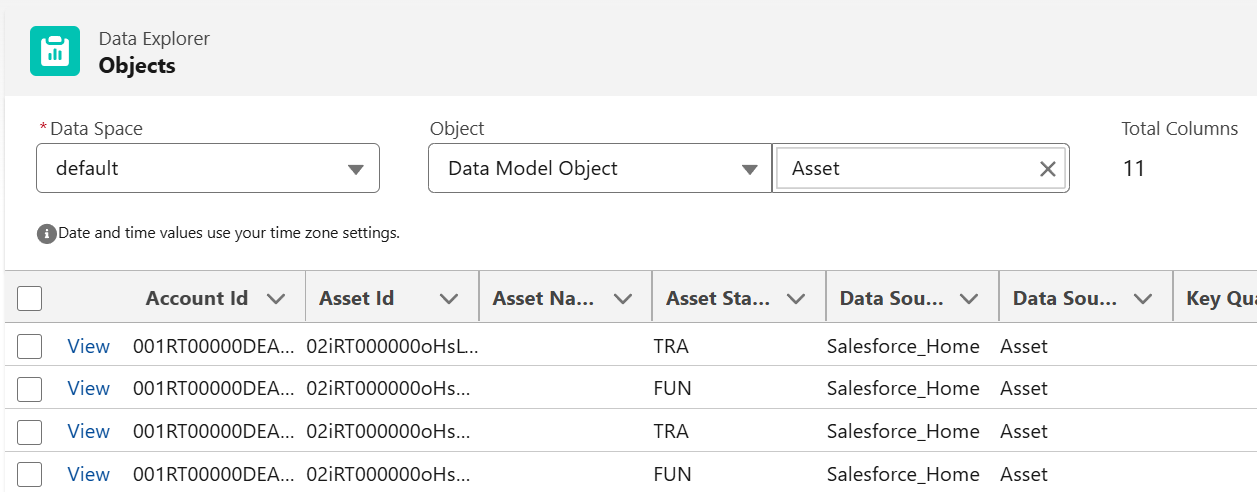Open the Asset Status column chevron menu

click(x=796, y=299)
